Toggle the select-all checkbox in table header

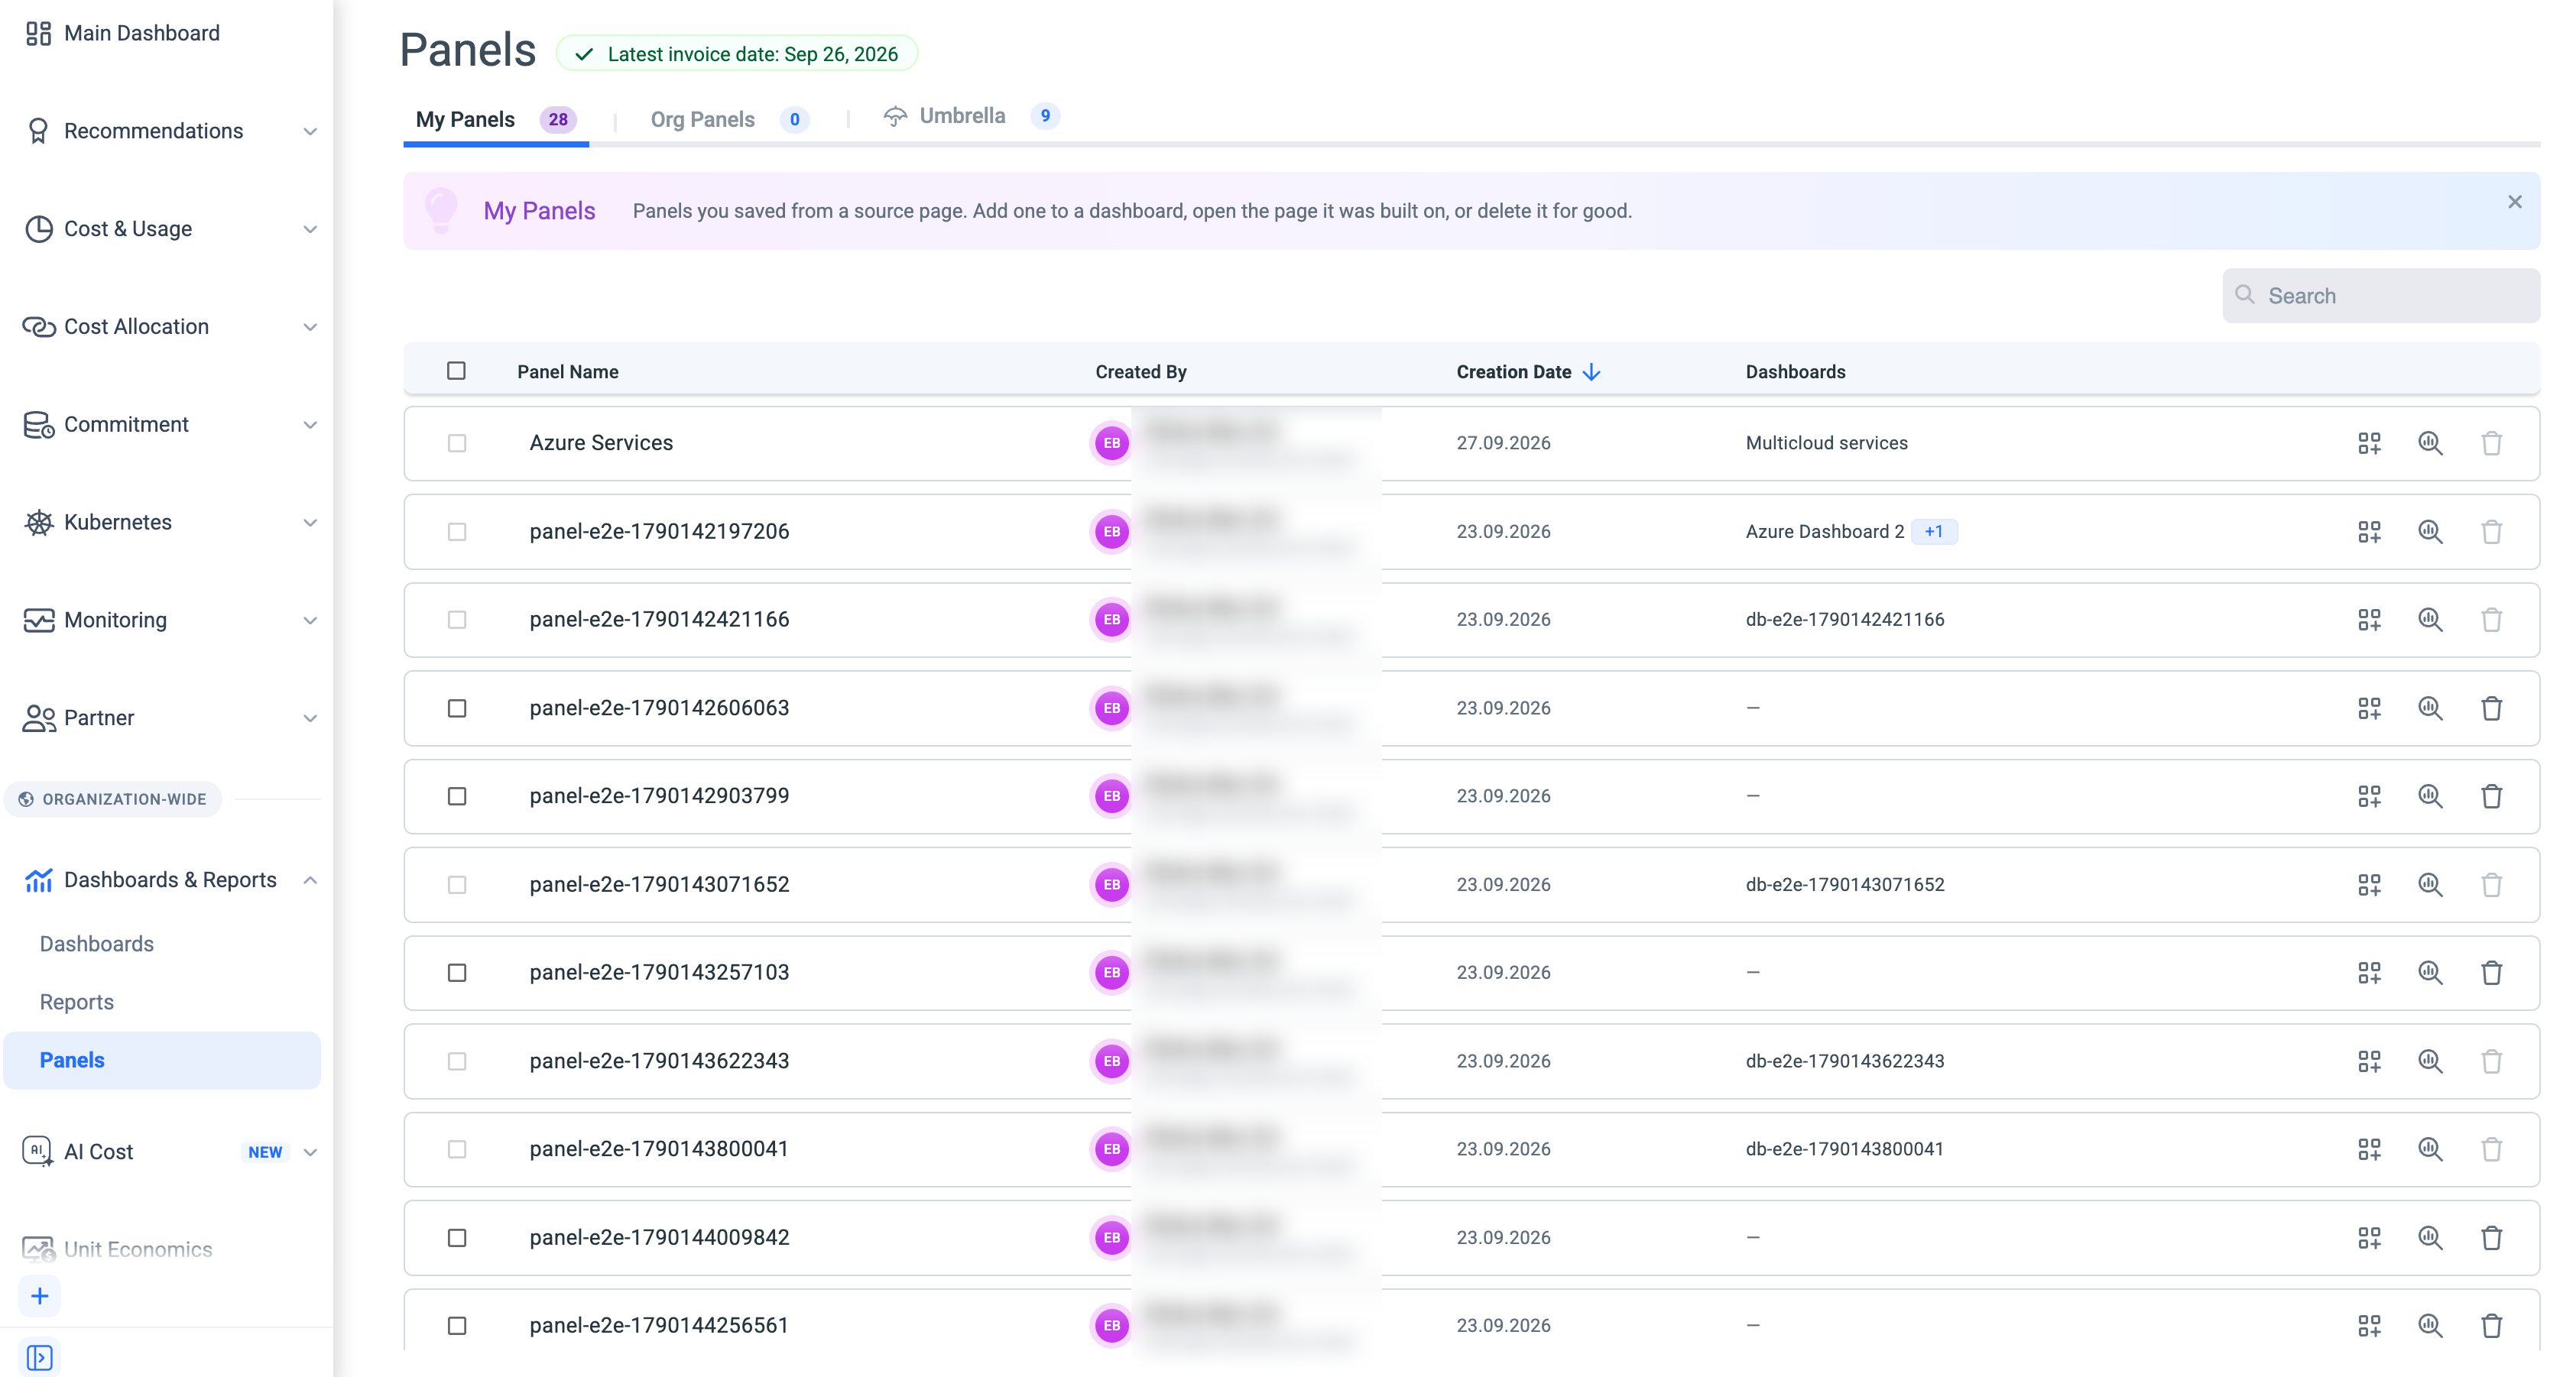point(457,371)
